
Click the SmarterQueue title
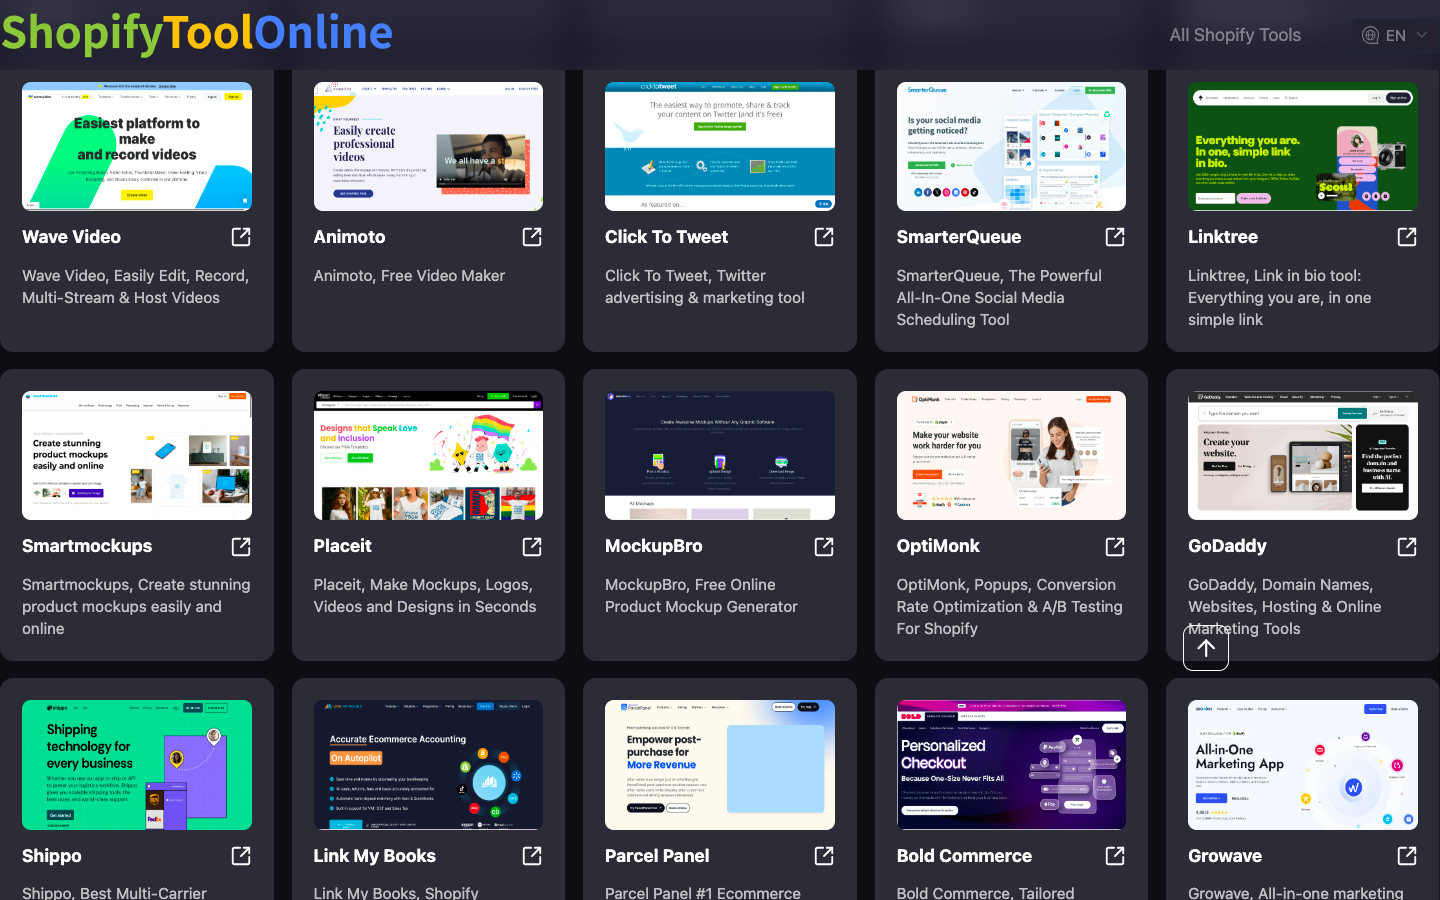(x=959, y=237)
